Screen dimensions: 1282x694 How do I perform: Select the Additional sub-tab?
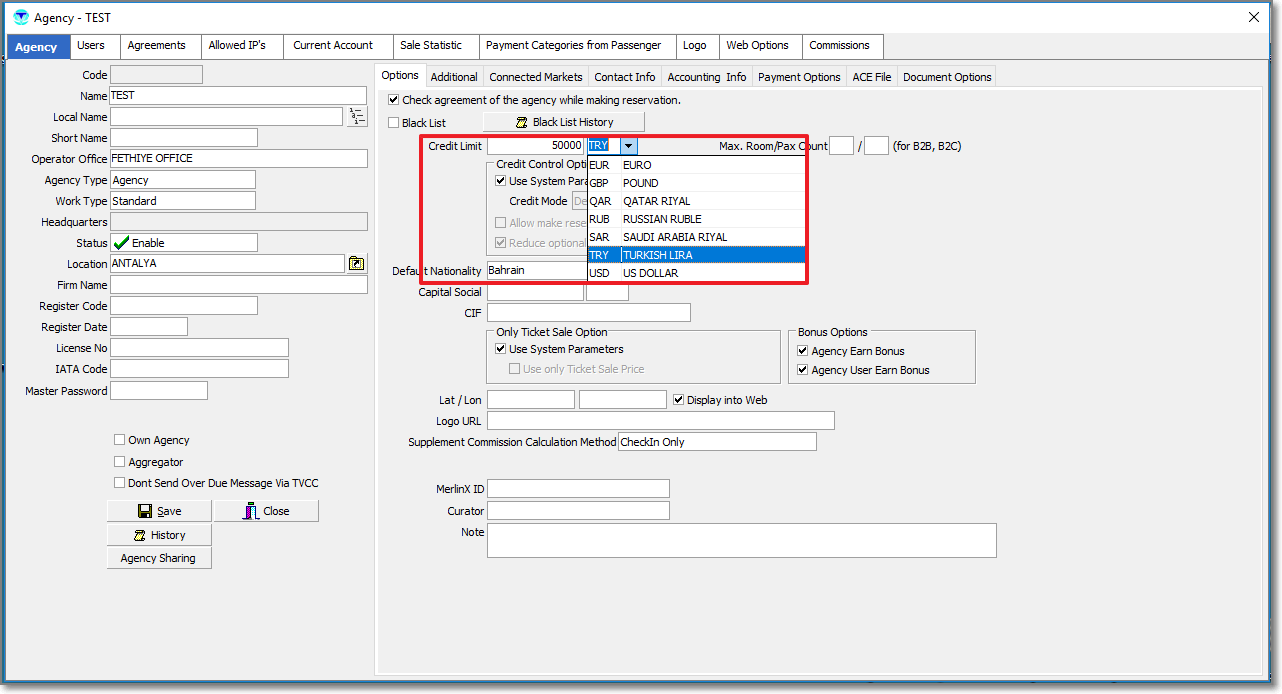click(454, 77)
